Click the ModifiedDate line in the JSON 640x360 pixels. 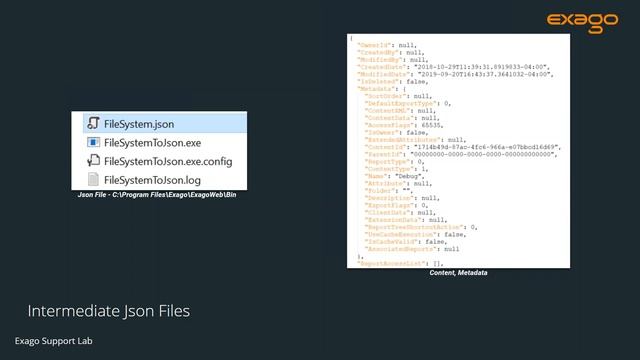(x=456, y=74)
